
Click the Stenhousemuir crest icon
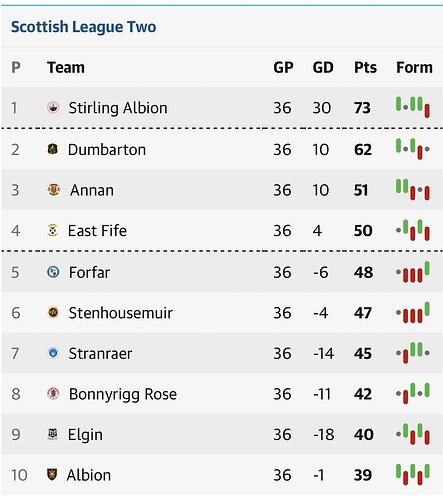53,313
